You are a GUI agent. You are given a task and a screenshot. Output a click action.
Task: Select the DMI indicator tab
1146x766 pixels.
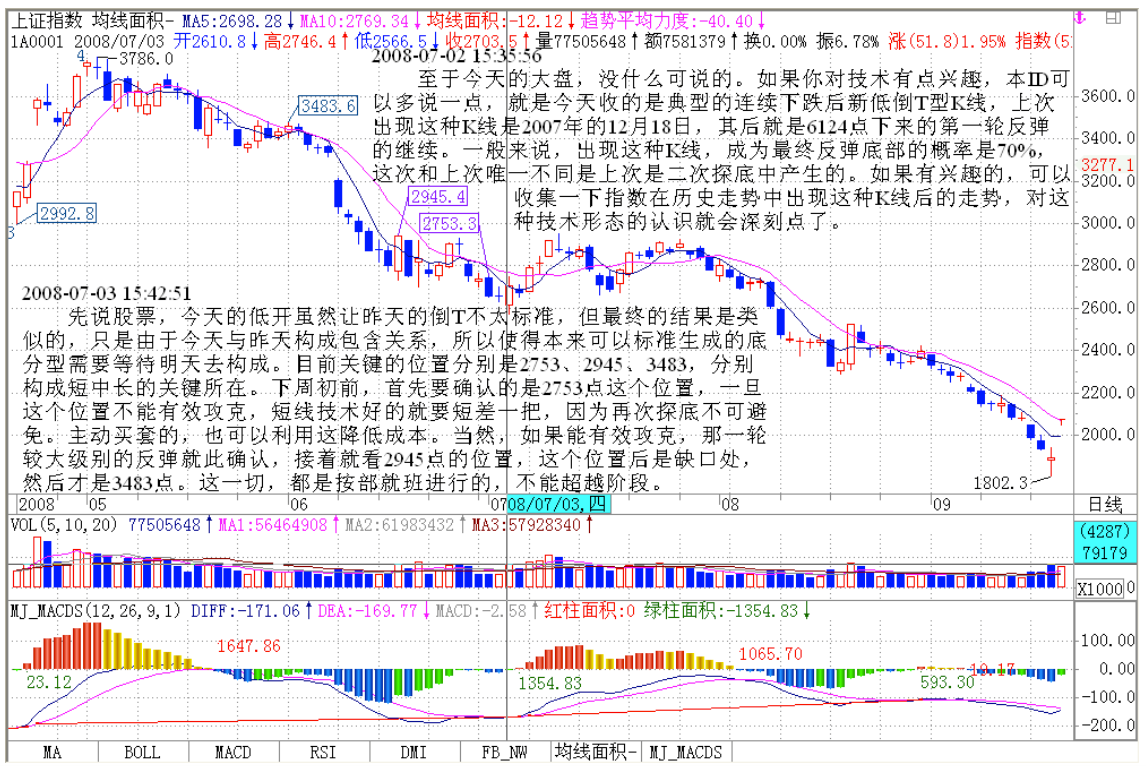tap(414, 752)
